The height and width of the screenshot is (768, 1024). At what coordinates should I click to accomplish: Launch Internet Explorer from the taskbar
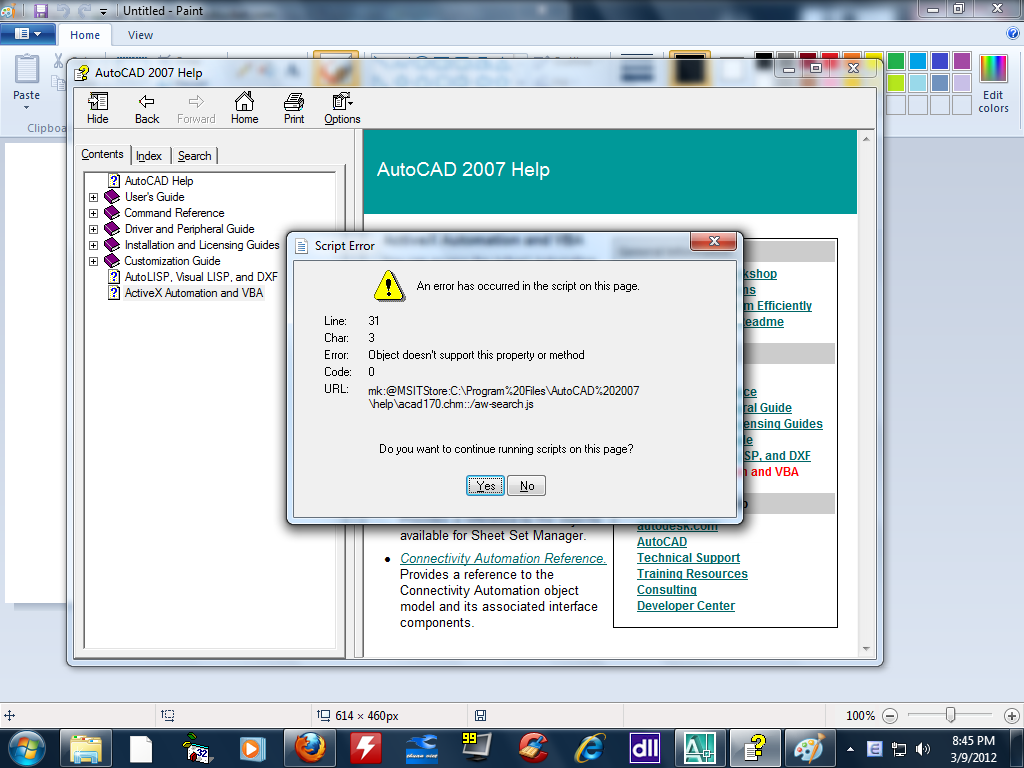[x=590, y=748]
